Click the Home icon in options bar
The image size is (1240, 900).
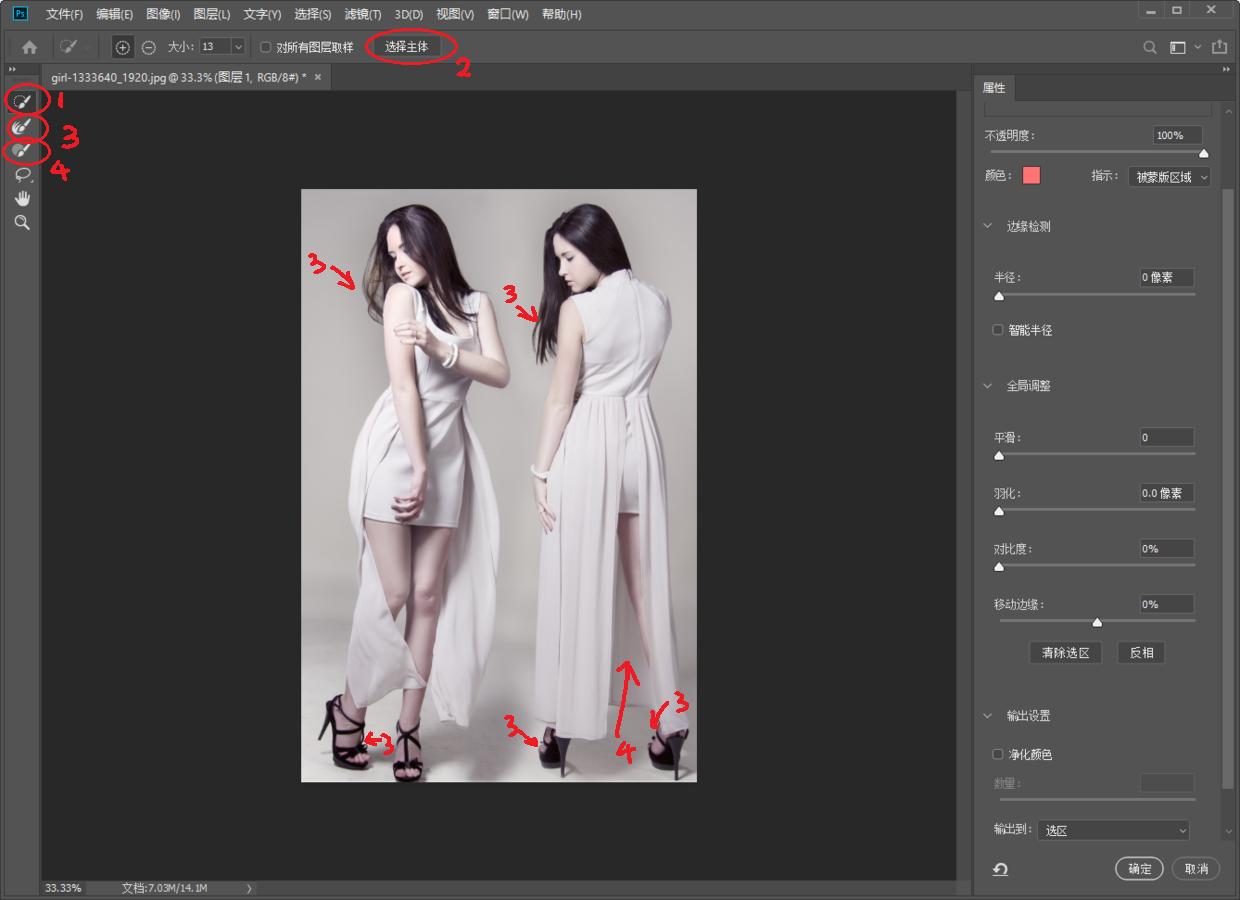coord(29,47)
